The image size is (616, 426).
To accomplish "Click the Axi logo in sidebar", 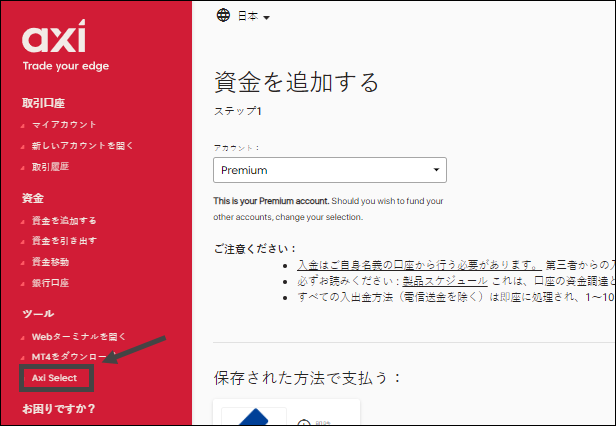I will pyautogui.click(x=54, y=40).
